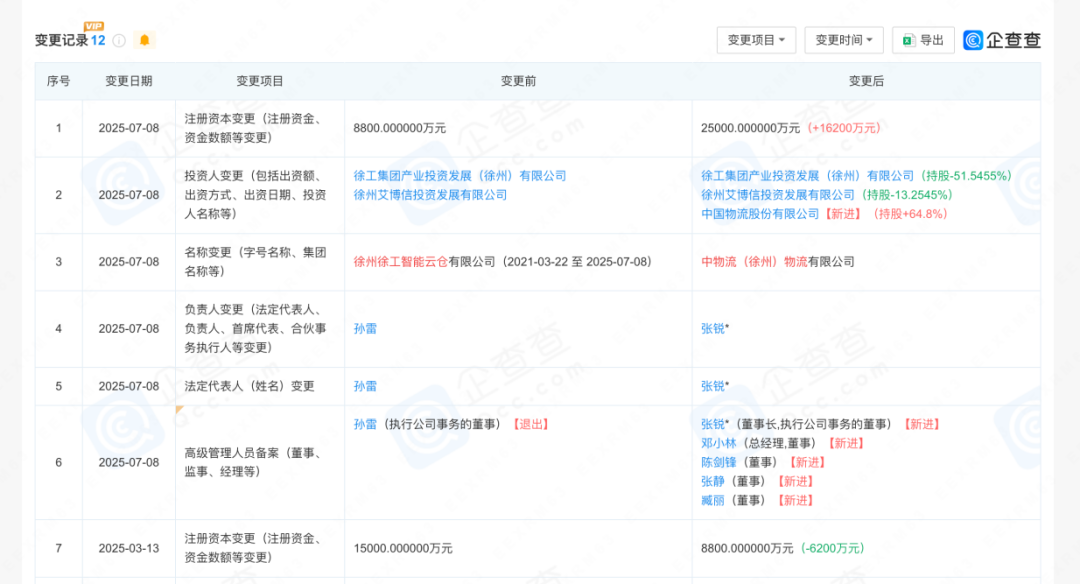Click the 15000.000000万元 value
This screenshot has height=584, width=1080.
pos(403,548)
